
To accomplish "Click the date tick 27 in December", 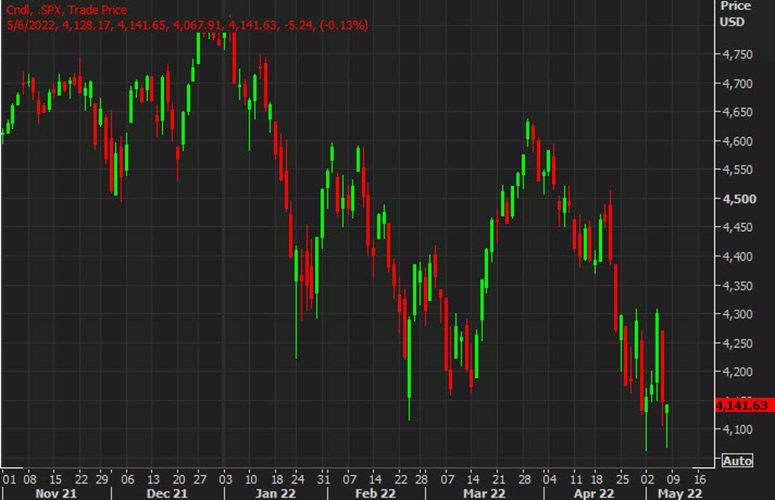I will 200,479.
